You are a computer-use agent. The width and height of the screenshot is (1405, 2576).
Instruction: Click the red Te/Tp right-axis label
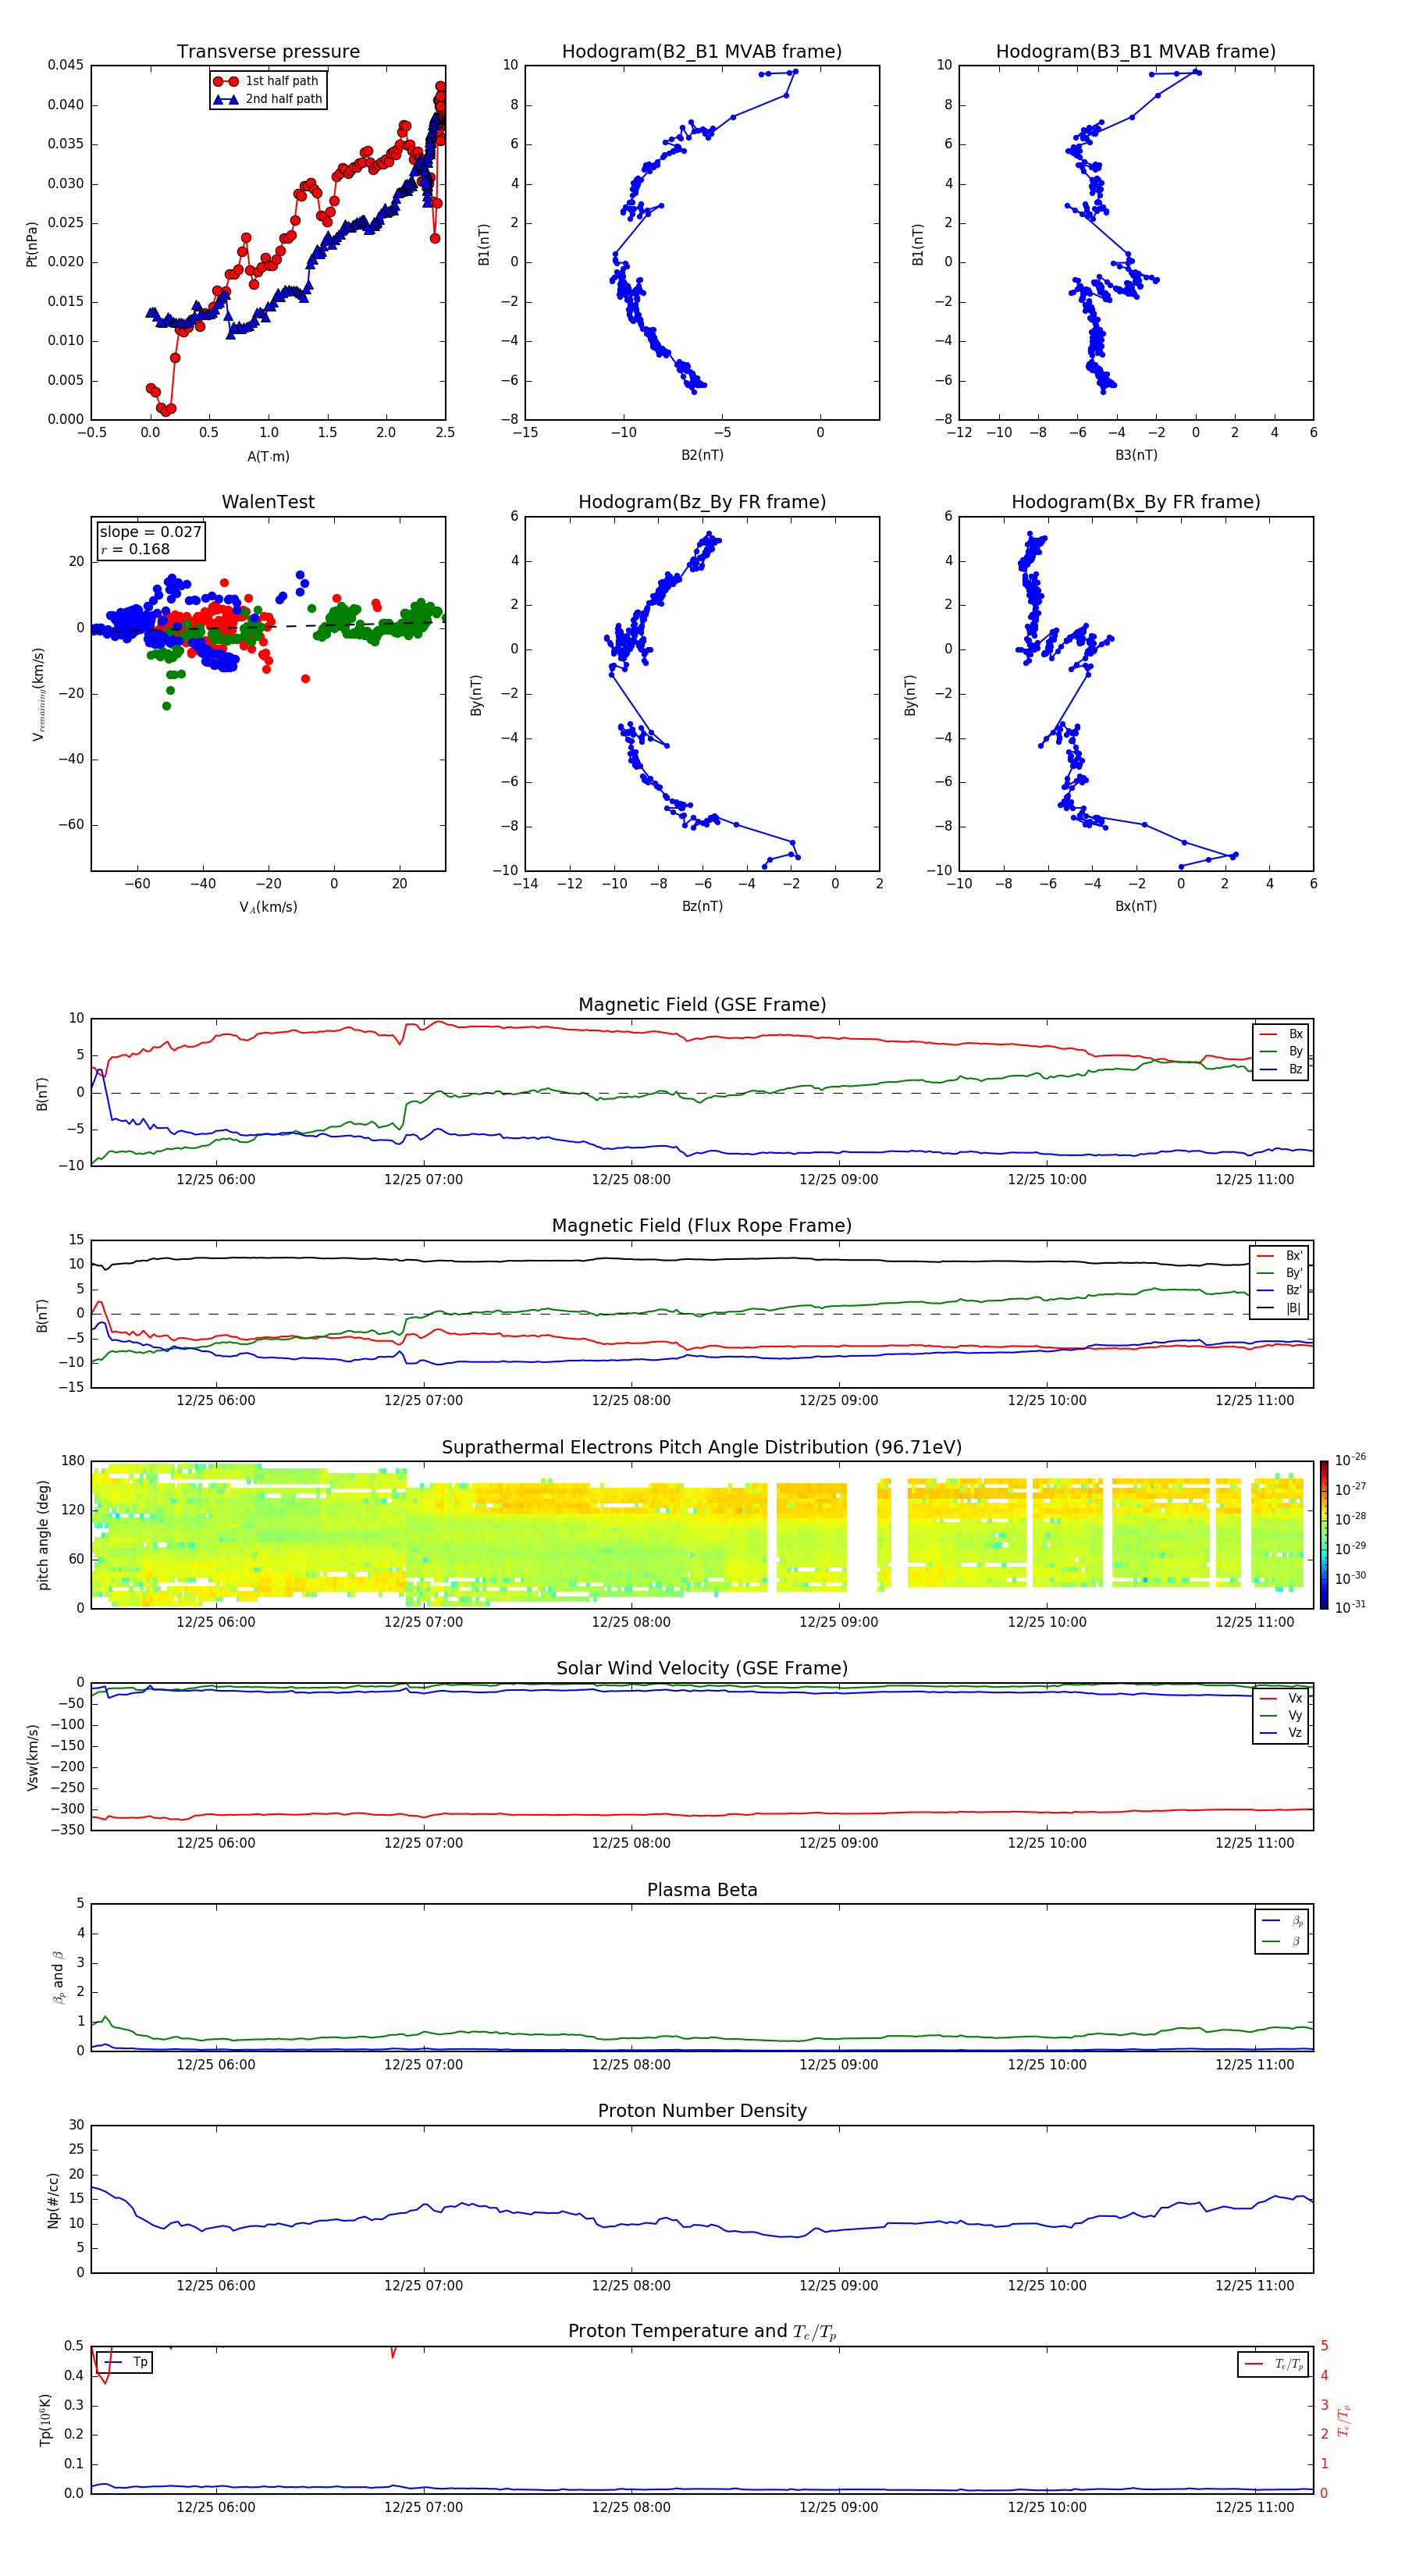[1344, 2421]
